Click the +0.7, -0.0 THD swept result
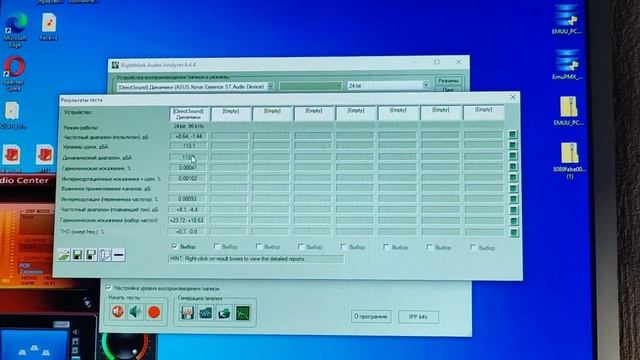The height and width of the screenshot is (360, 640). (x=187, y=232)
